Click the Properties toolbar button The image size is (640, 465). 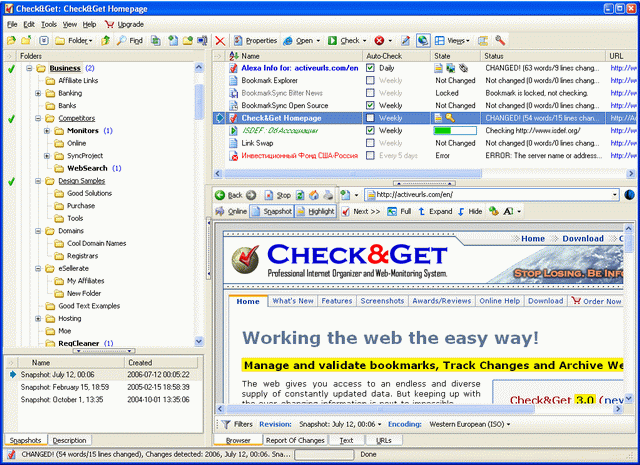pos(254,40)
